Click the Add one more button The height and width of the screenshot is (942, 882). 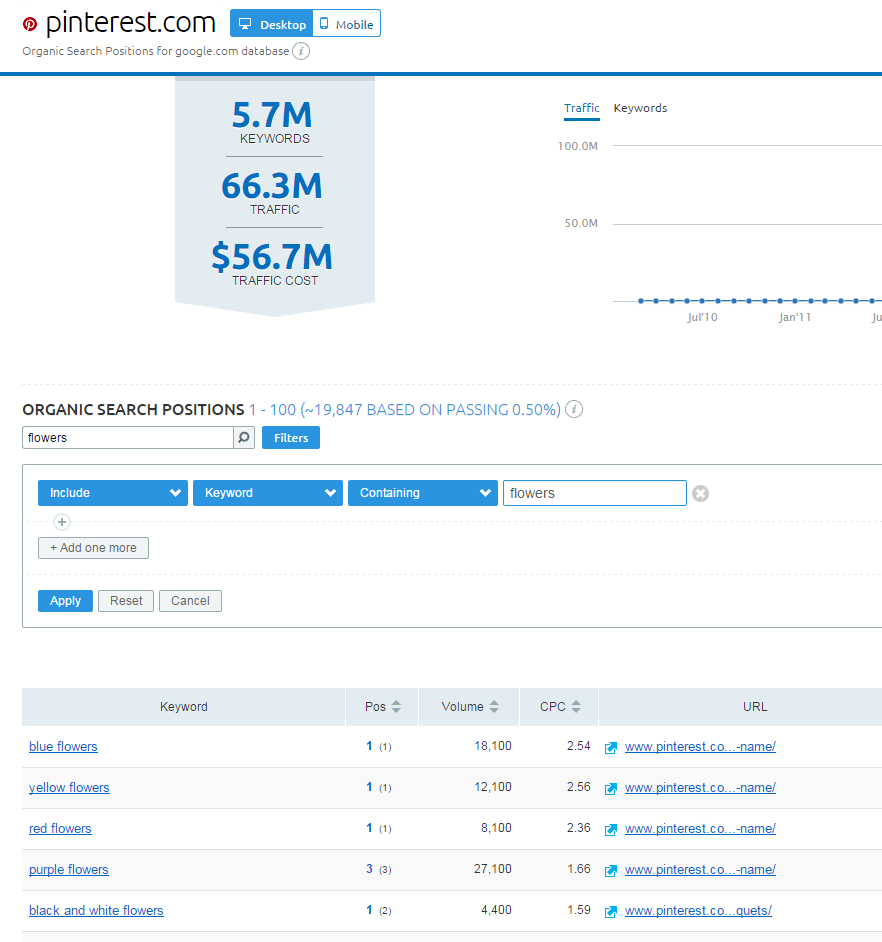pyautogui.click(x=93, y=548)
